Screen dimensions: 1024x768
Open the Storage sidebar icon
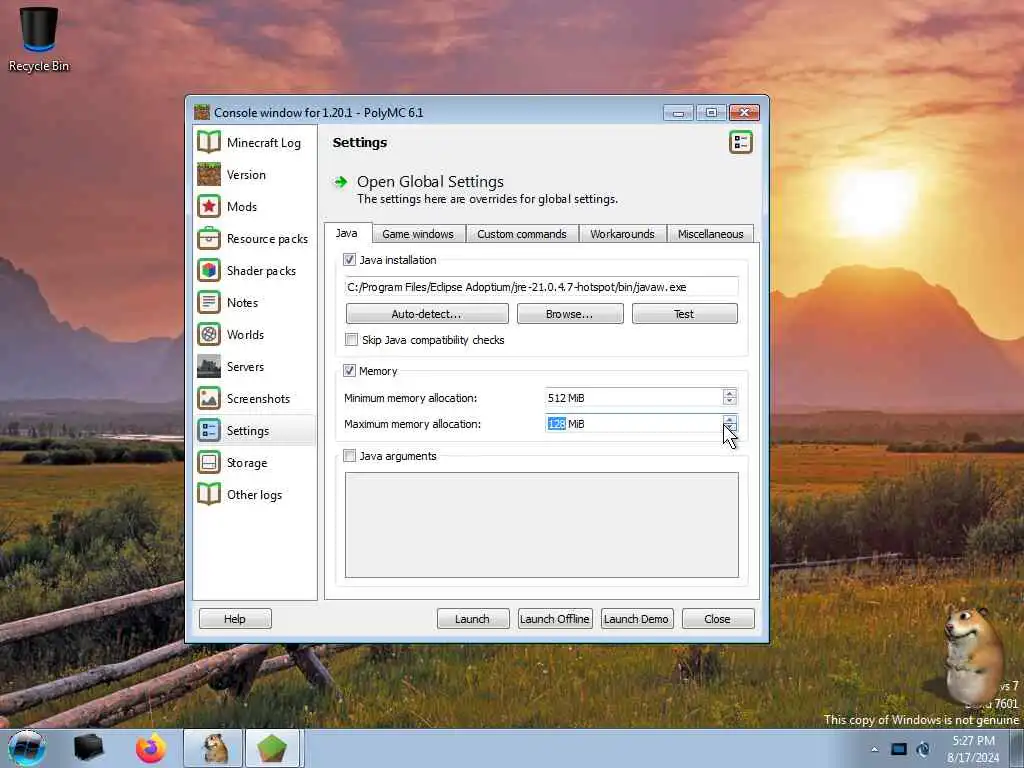coord(209,462)
